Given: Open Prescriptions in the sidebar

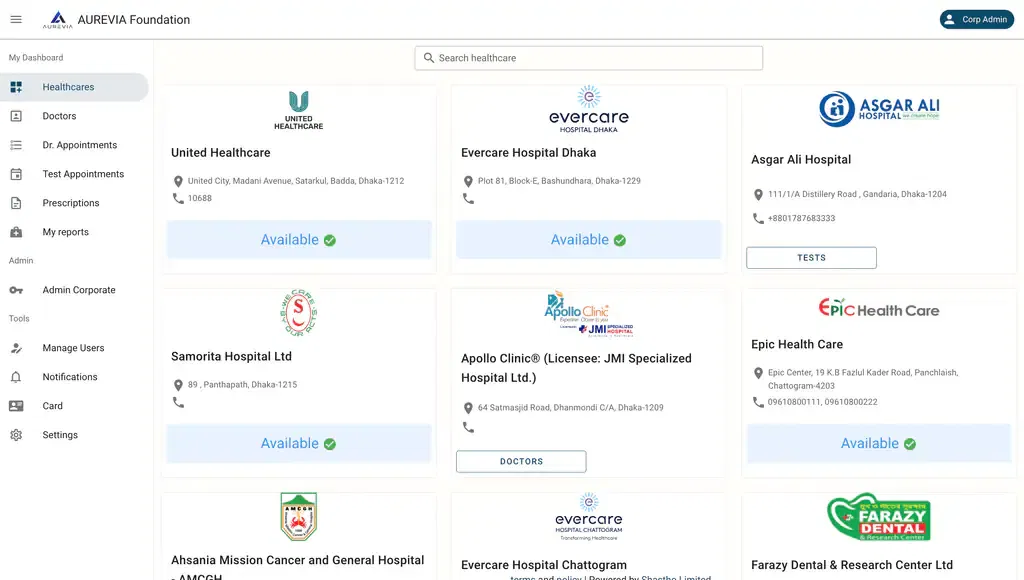Looking at the screenshot, I should coord(74,203).
